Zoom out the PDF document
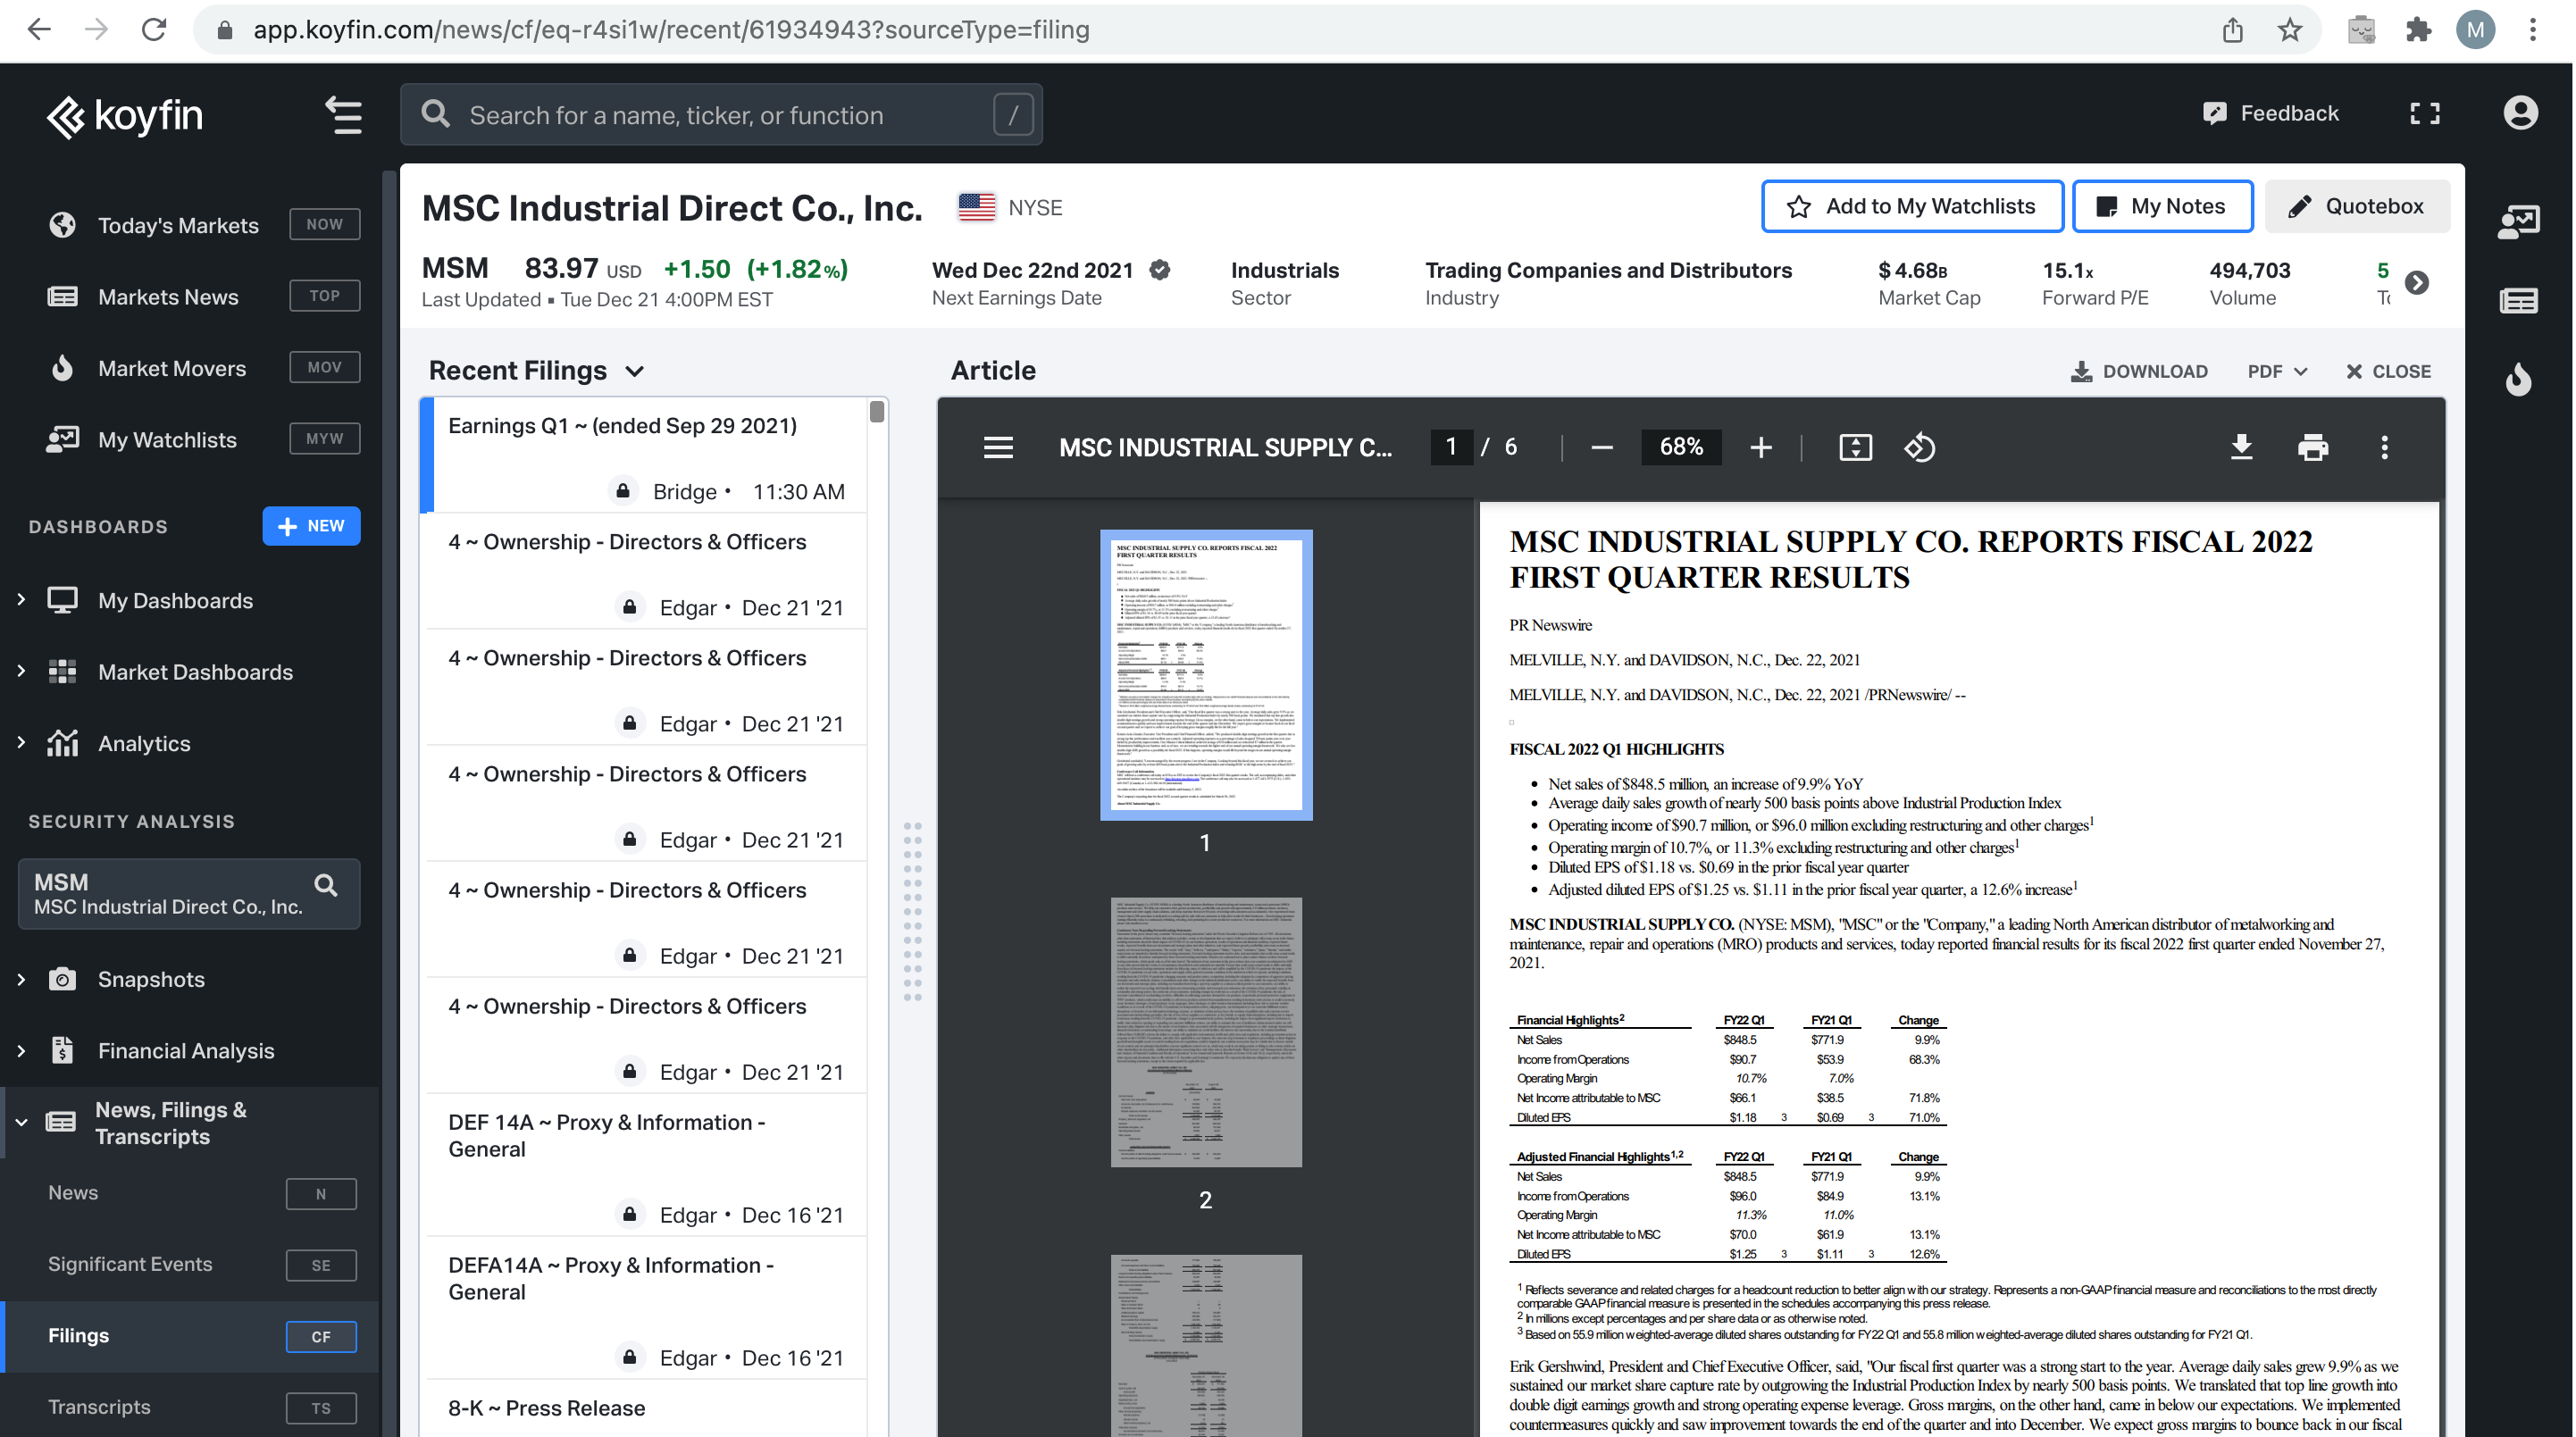 (x=1601, y=447)
